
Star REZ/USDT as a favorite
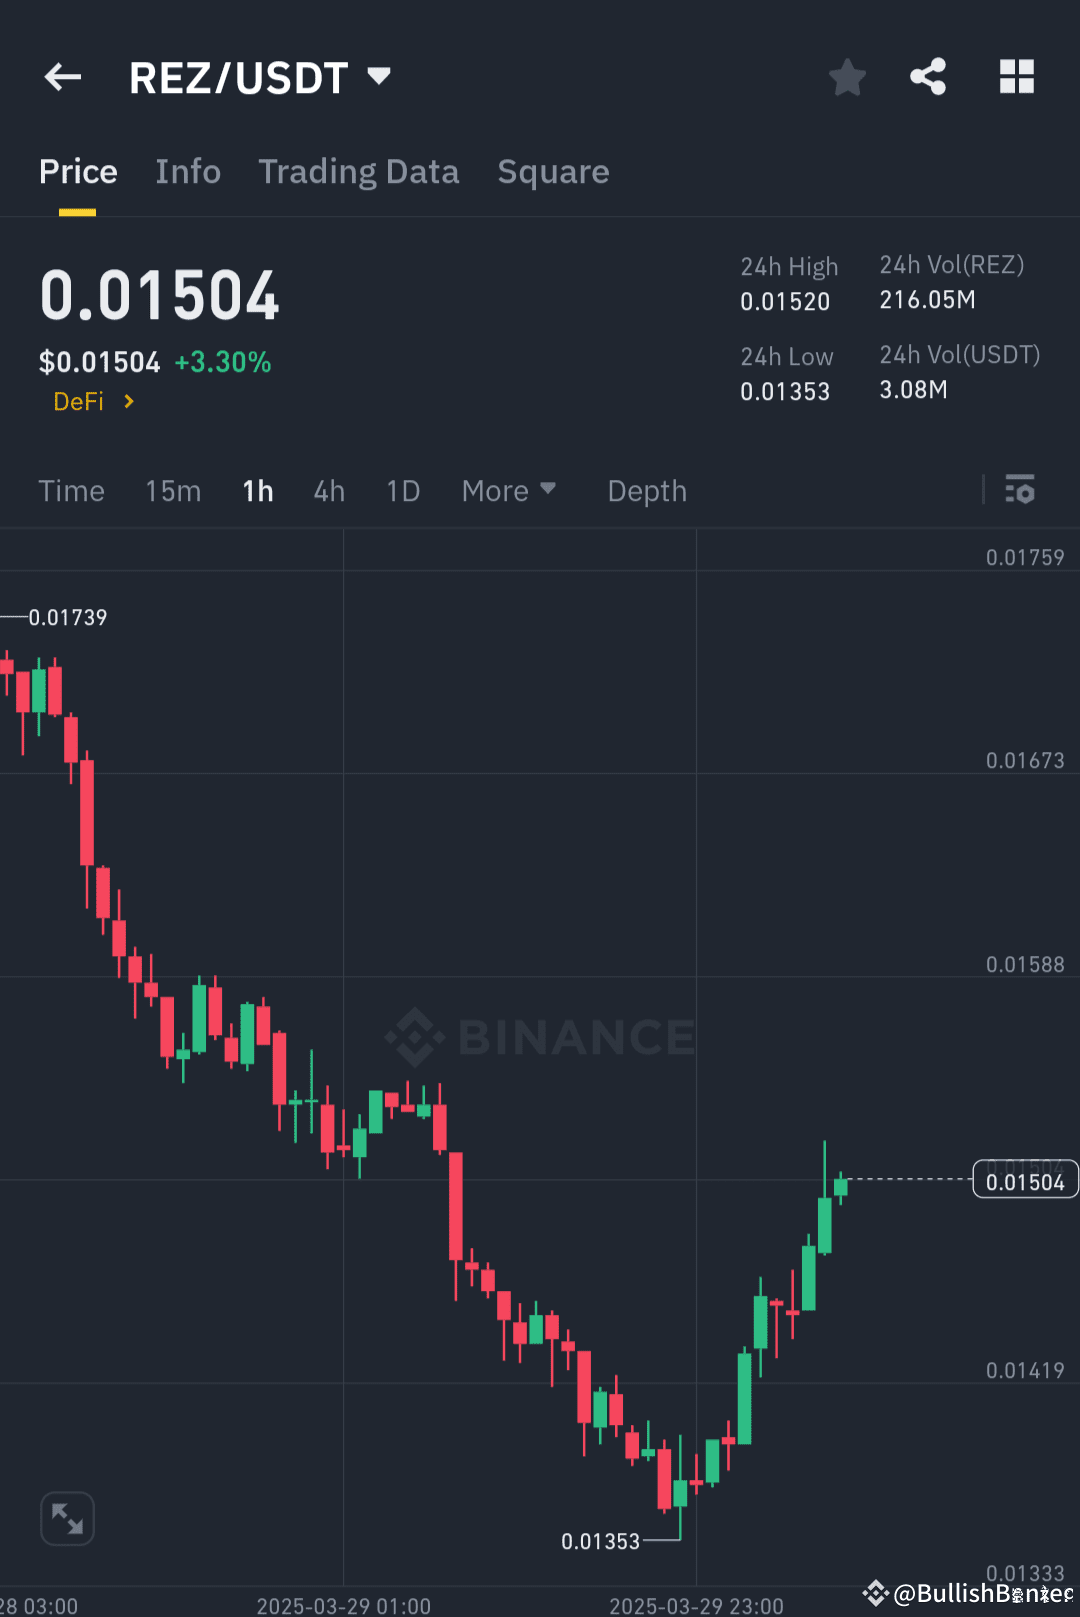[847, 77]
